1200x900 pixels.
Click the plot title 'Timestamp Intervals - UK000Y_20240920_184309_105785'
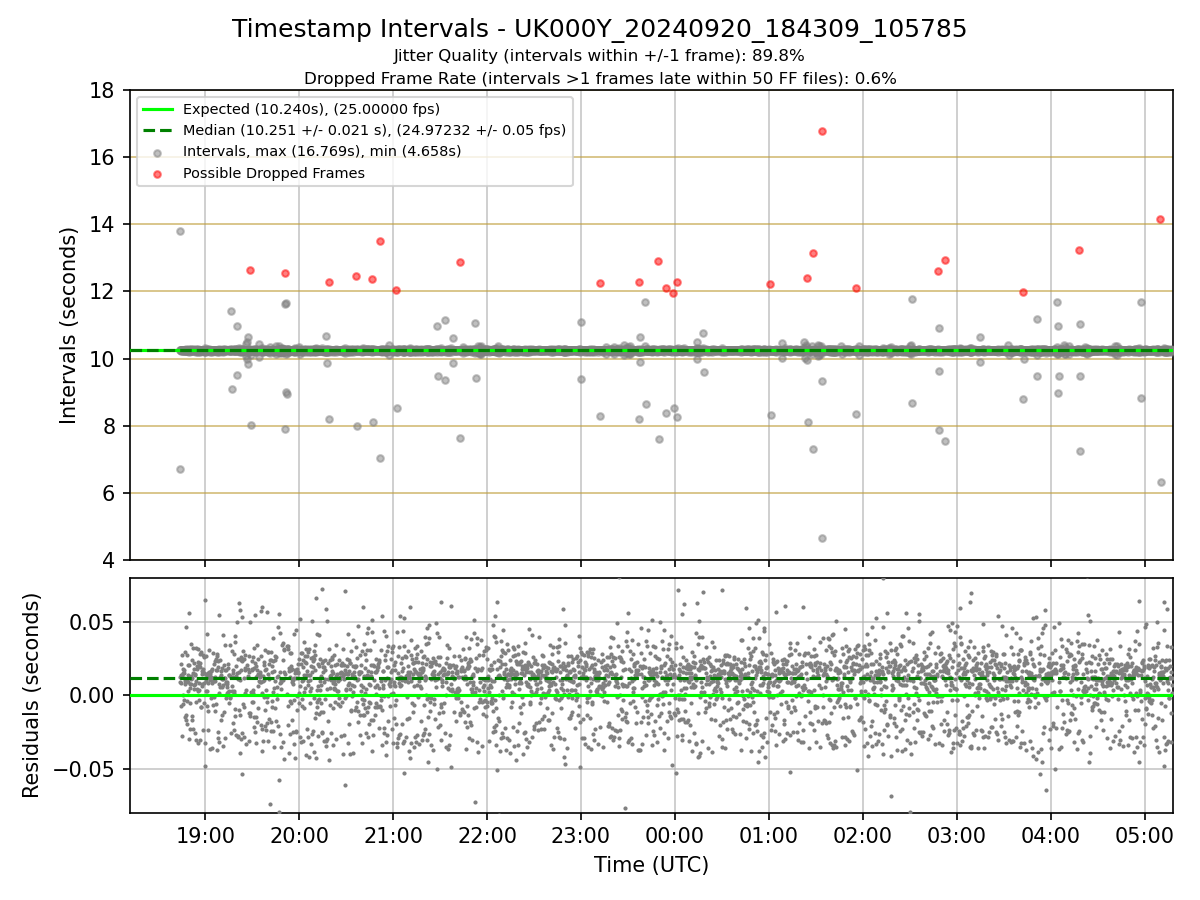[599, 29]
